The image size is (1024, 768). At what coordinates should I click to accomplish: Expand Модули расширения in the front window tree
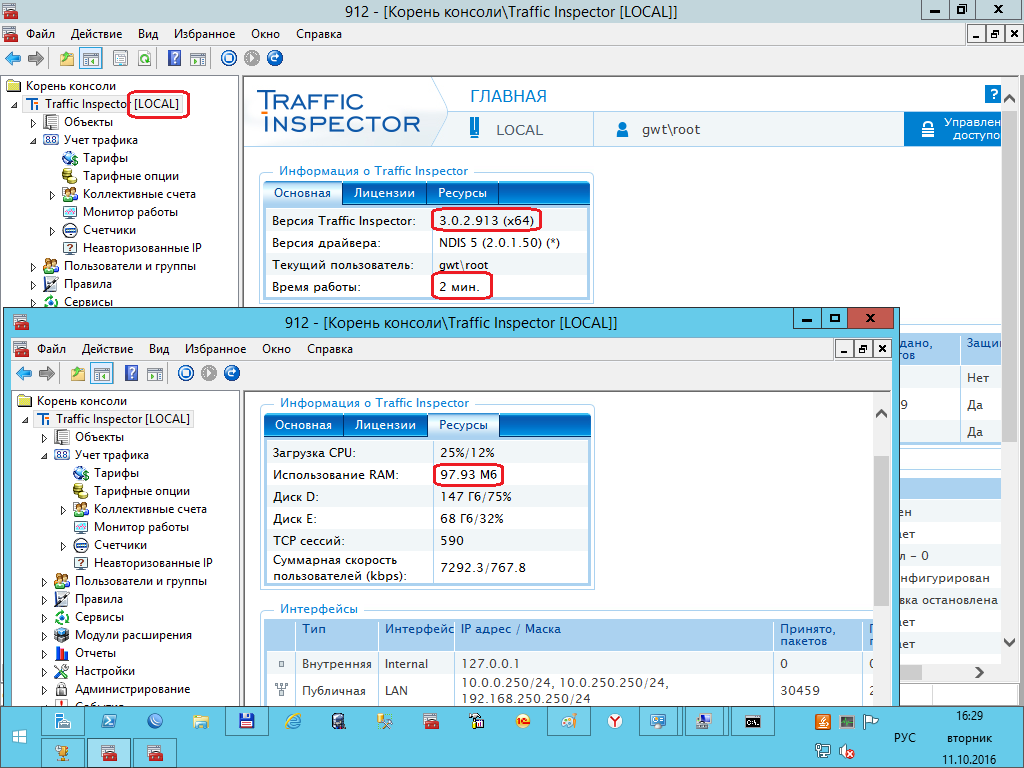pyautogui.click(x=44, y=635)
